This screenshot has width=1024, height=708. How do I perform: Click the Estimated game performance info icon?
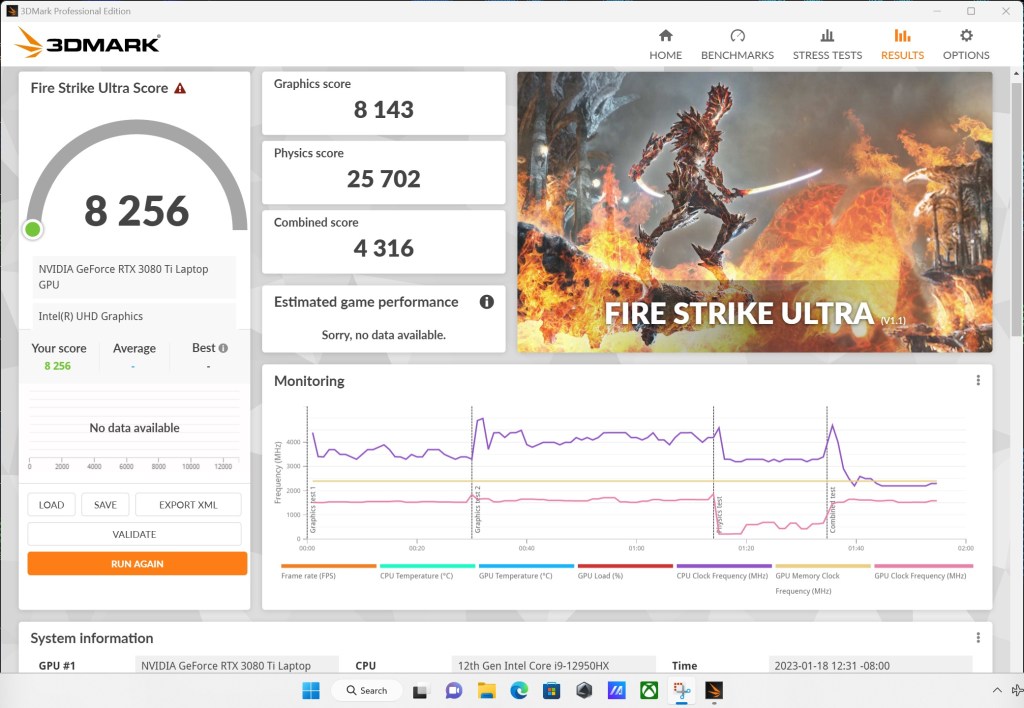click(x=487, y=302)
